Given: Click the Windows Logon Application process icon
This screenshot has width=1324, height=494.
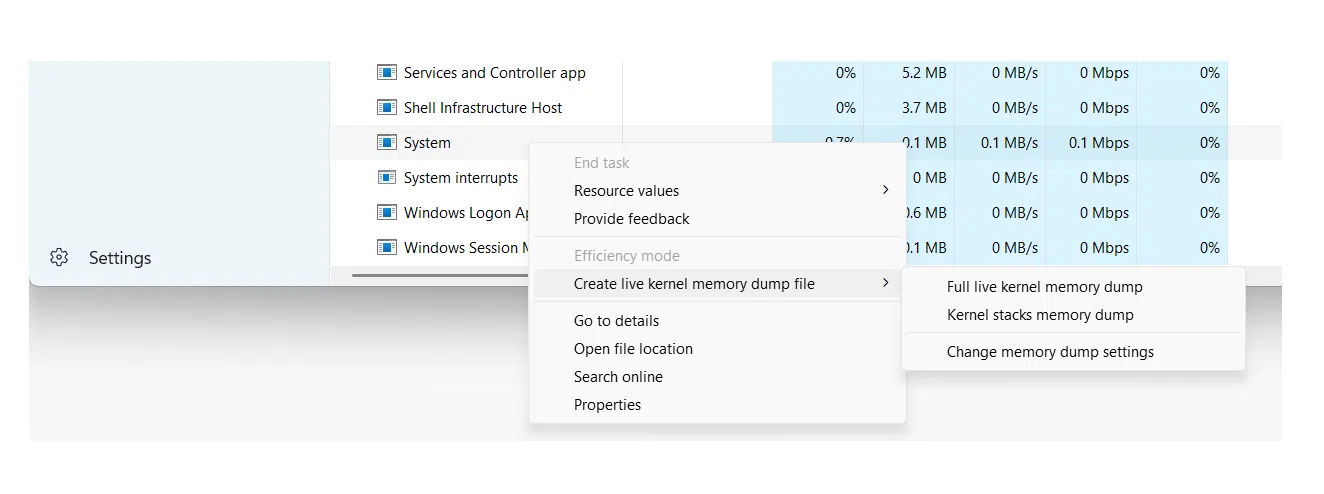Looking at the screenshot, I should point(387,213).
